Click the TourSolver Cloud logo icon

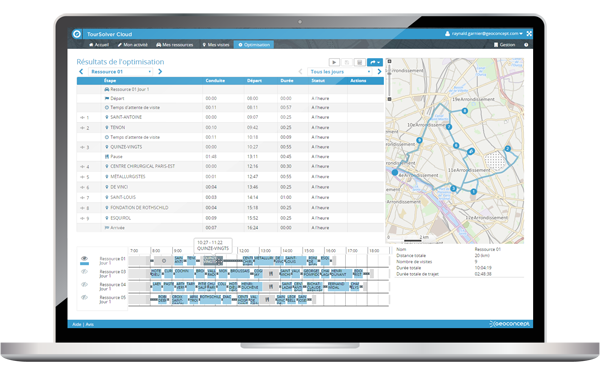point(77,34)
